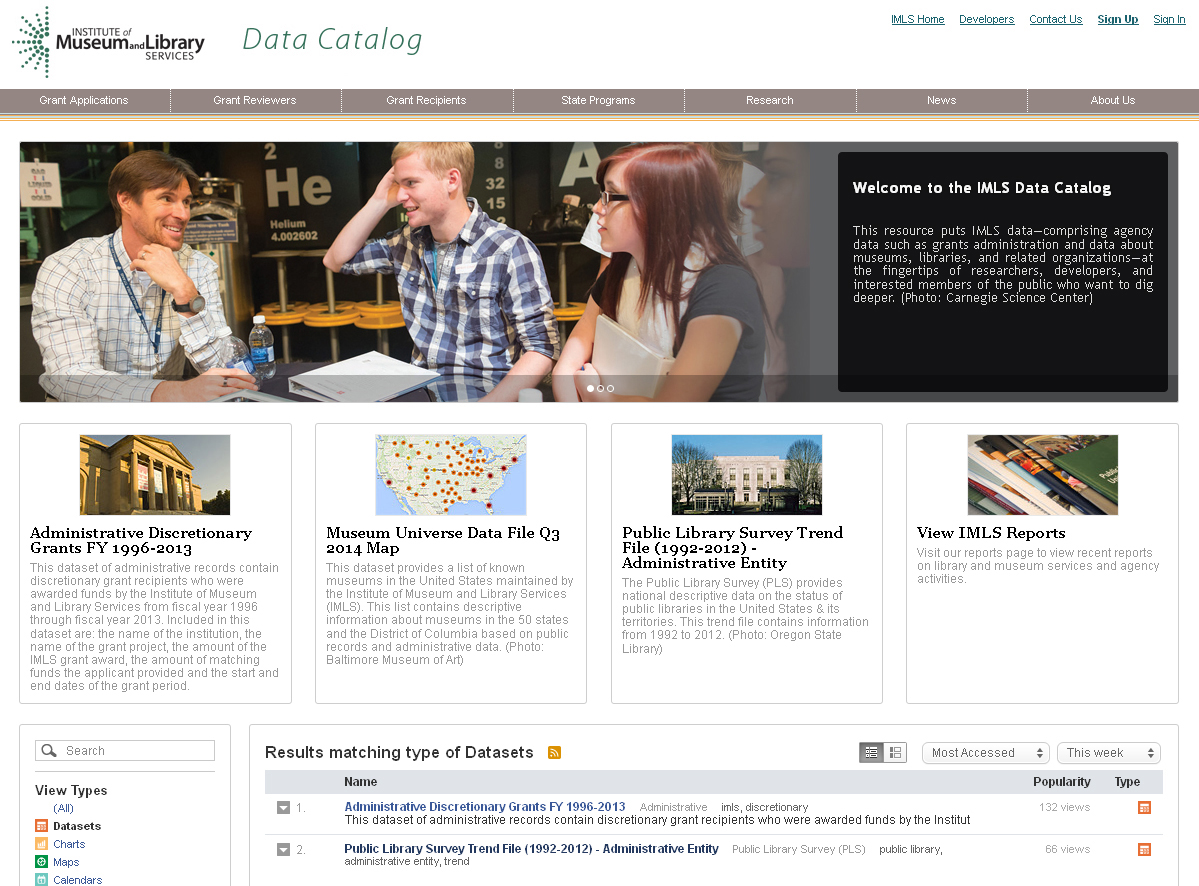
Task: Sort by the Type column header
Action: coord(1127,781)
